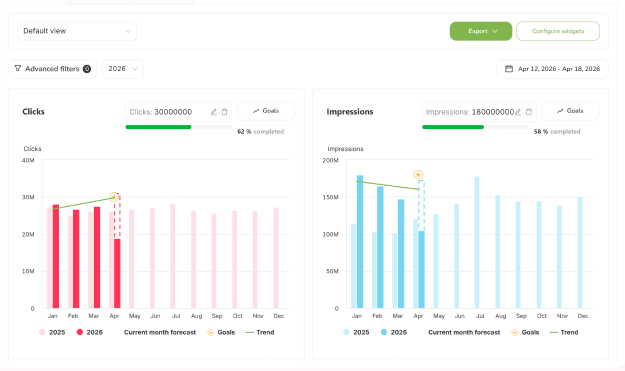Toggle Current month forecast in Impressions chart

coord(464,332)
